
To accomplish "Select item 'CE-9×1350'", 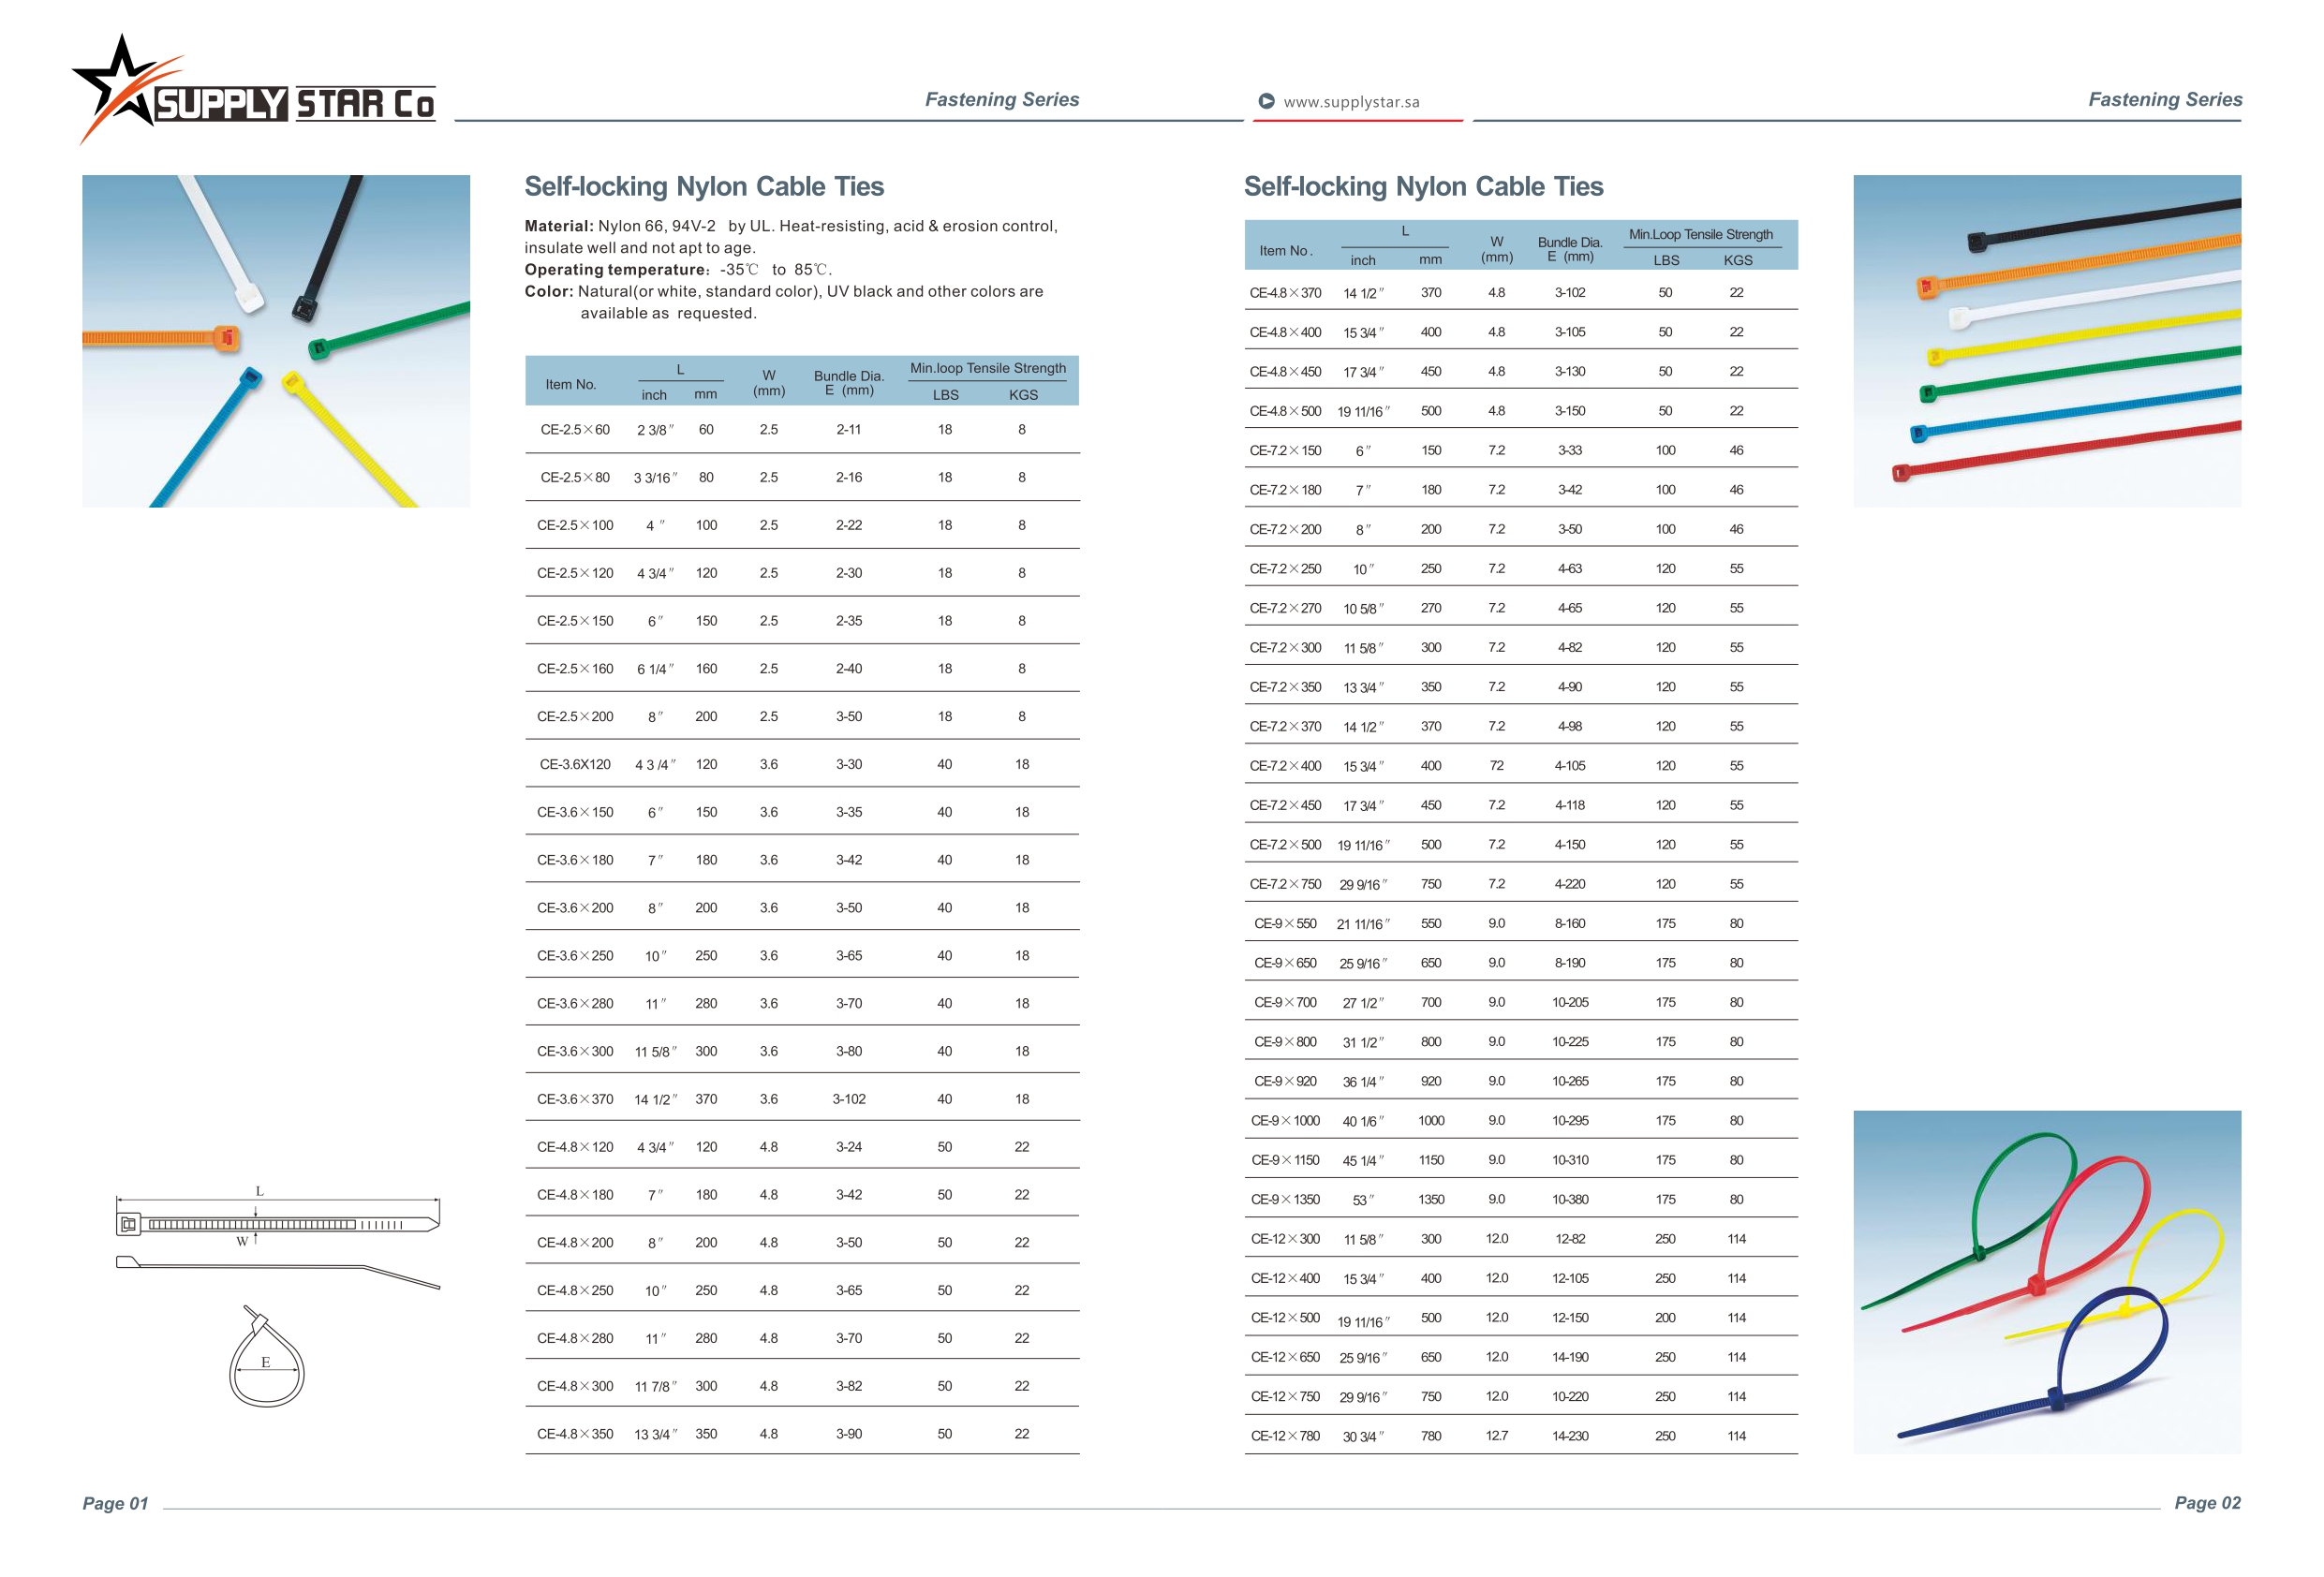I will point(1285,1200).
